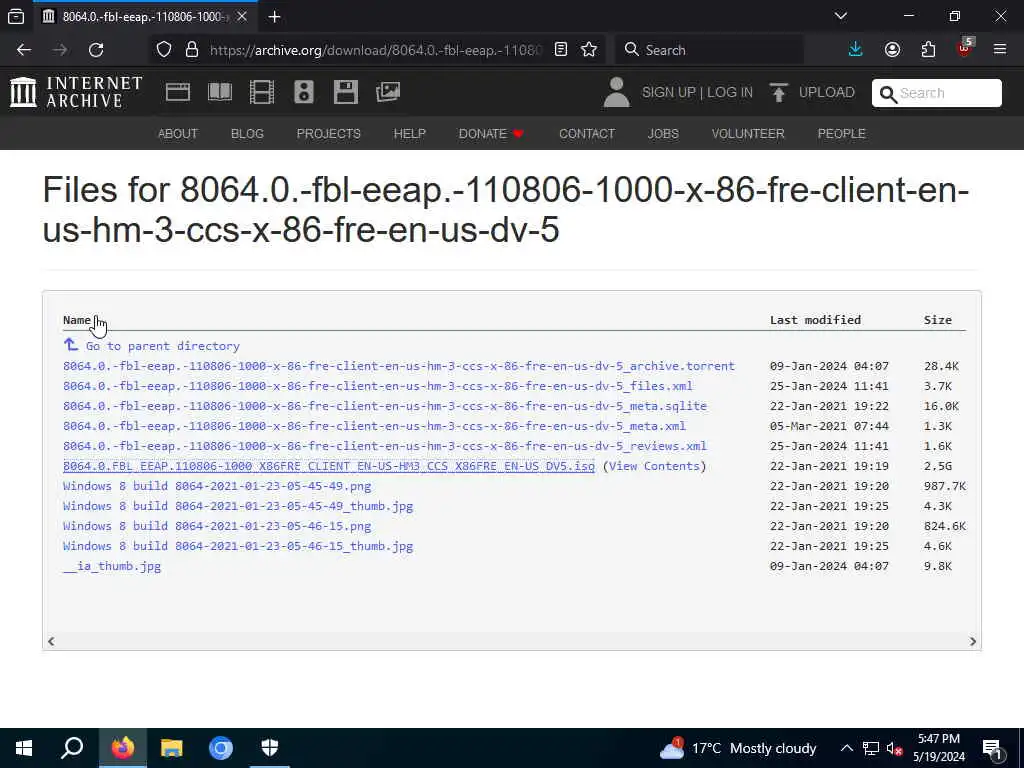Open the Software floppy disk icon
Image resolution: width=1024 pixels, height=768 pixels.
tap(345, 92)
